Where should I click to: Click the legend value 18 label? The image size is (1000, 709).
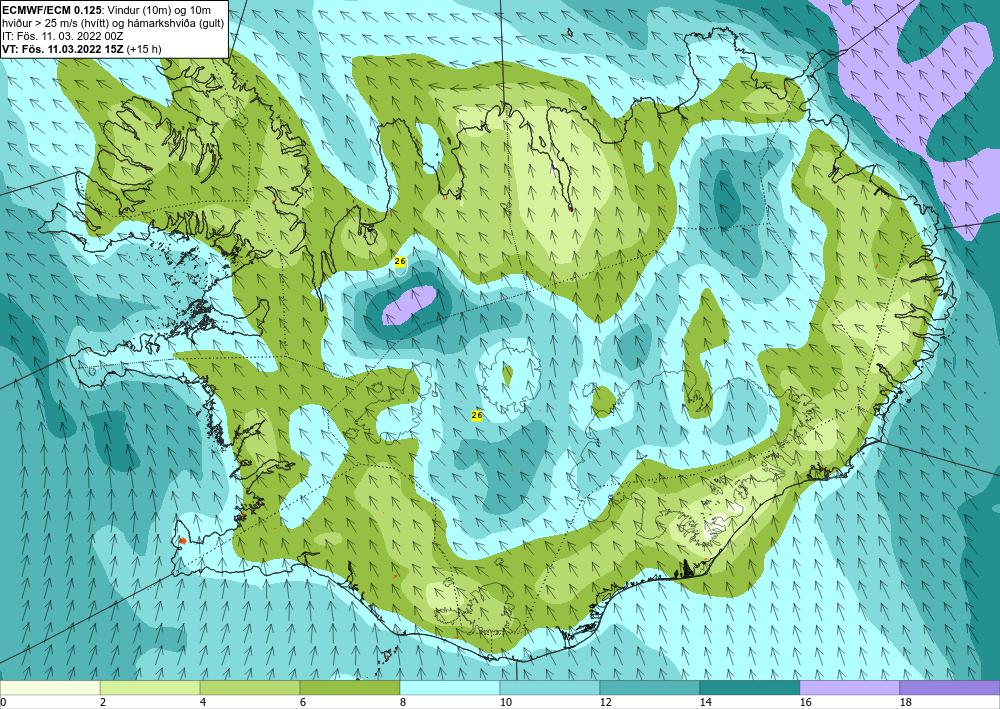click(905, 703)
